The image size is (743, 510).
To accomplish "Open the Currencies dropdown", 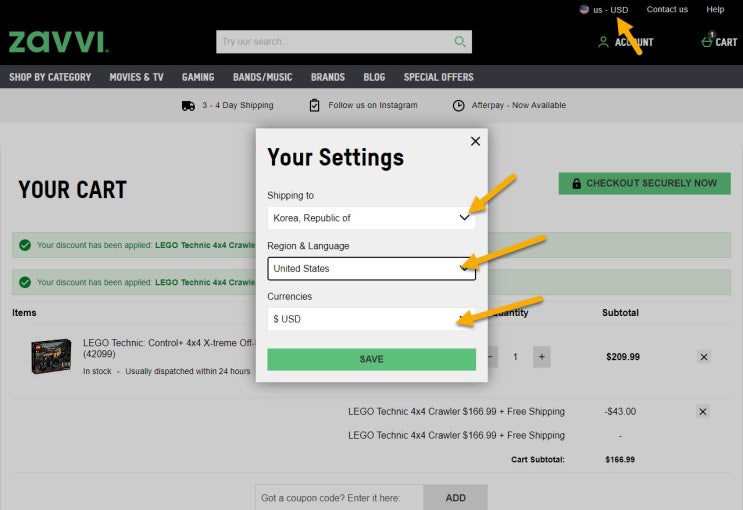I will 372,319.
